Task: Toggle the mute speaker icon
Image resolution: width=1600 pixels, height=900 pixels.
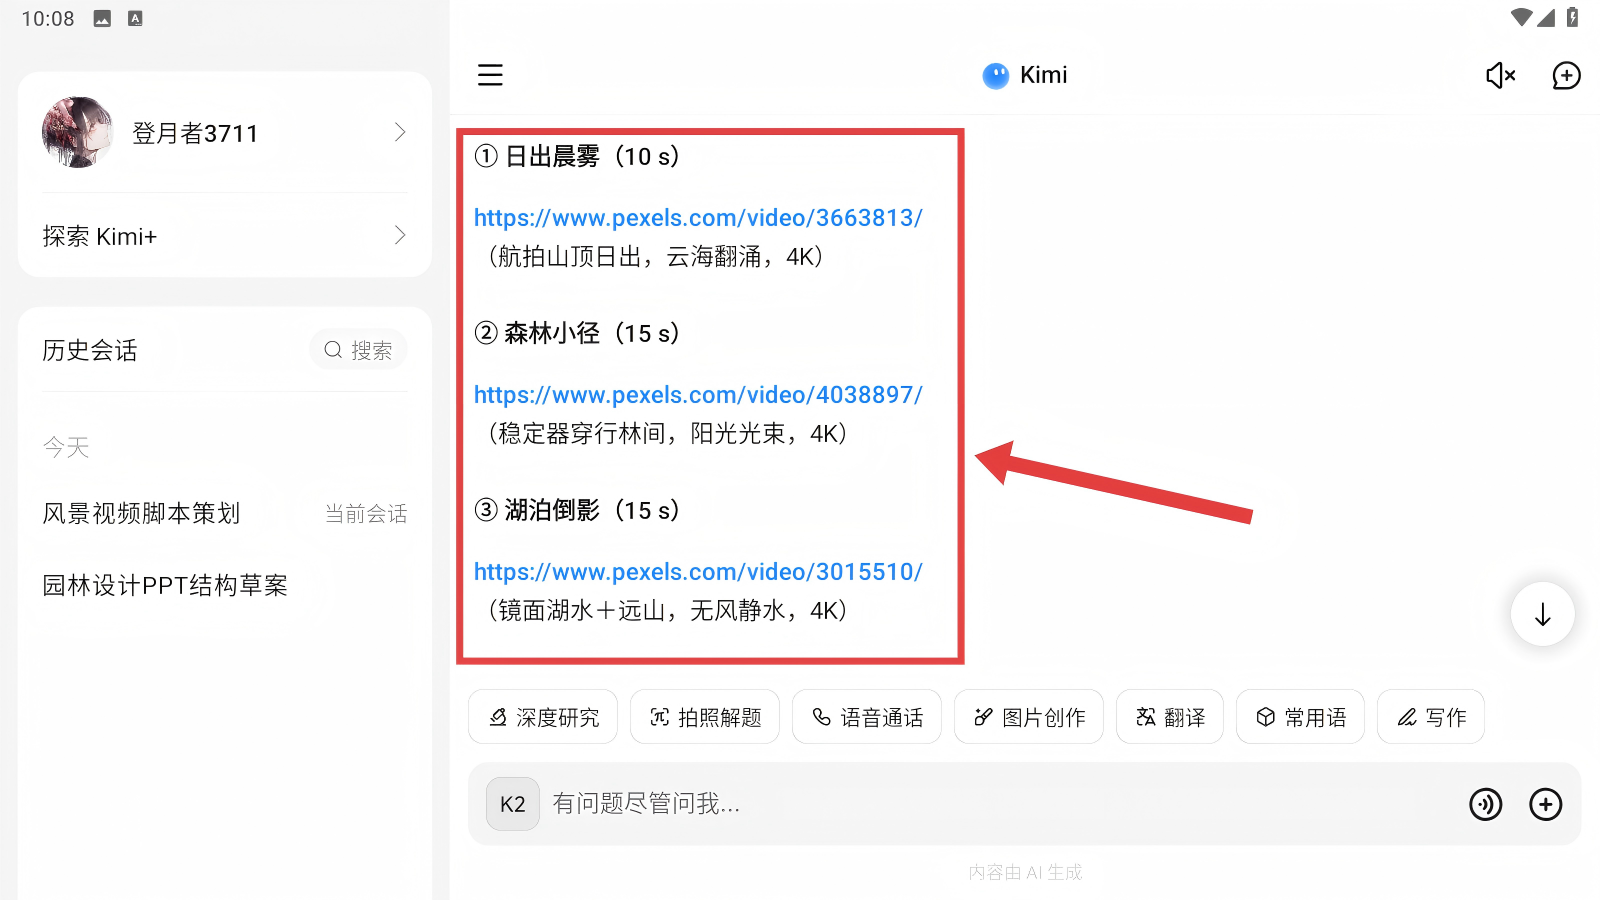Action: [1500, 75]
